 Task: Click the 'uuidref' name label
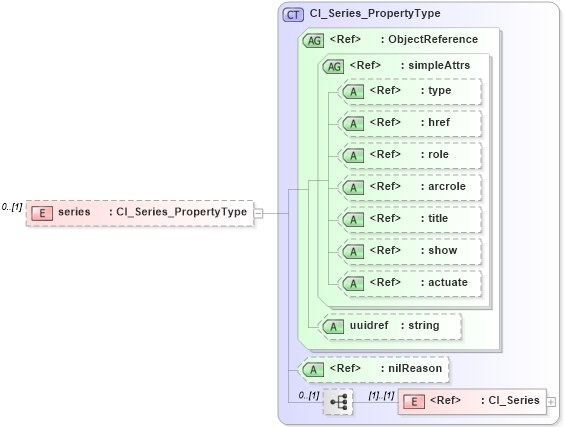coord(369,325)
